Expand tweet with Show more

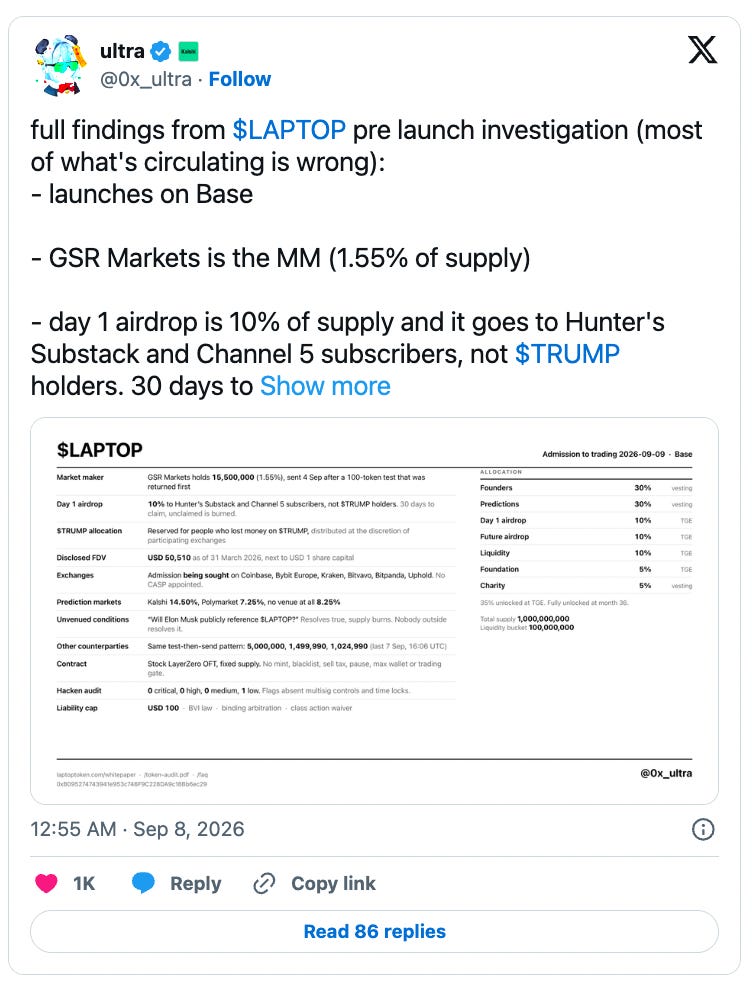tap(325, 386)
